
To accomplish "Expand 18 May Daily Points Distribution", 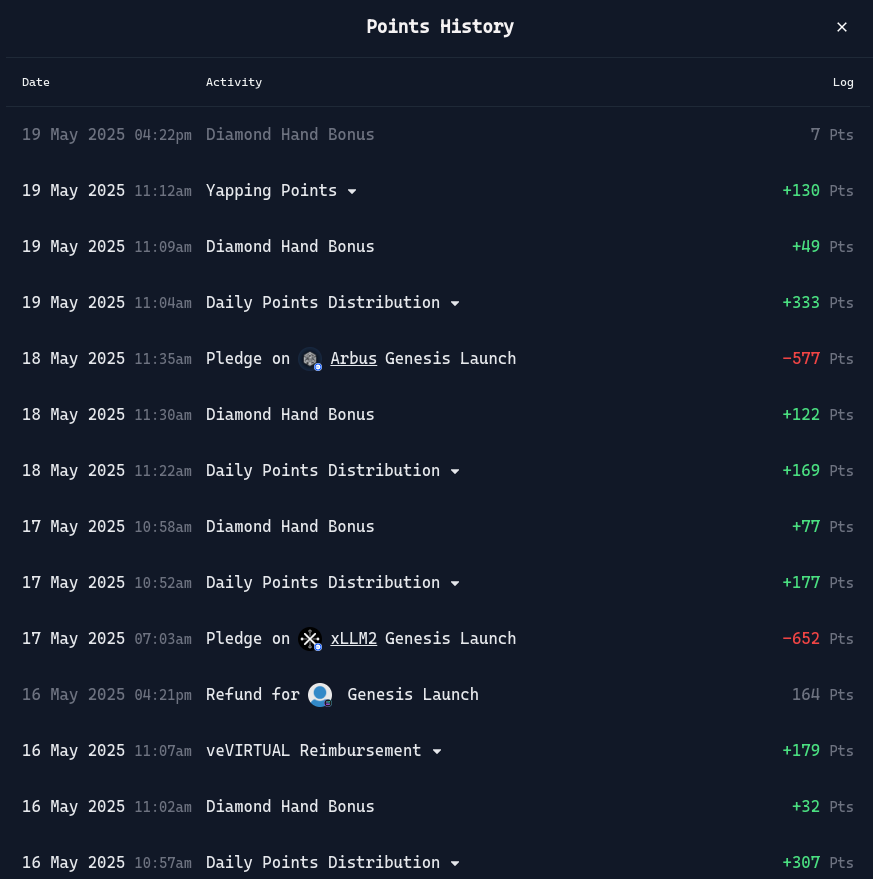I will coord(455,471).
